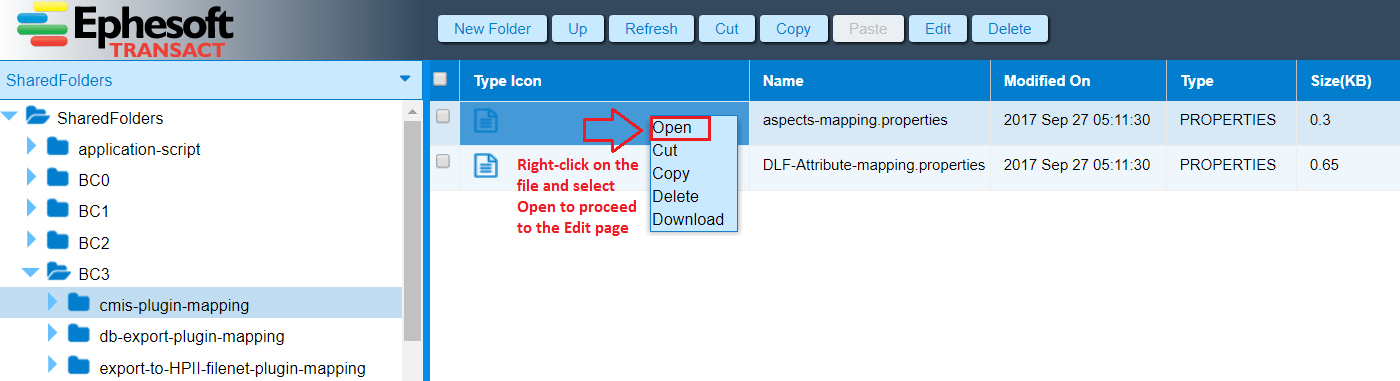Viewport: 1400px width, 381px height.
Task: Expand the BC2 folder node
Action: [x=31, y=241]
